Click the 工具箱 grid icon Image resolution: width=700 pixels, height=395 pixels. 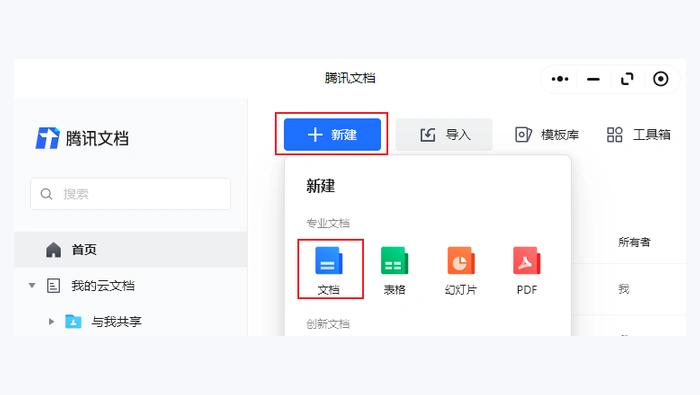coord(615,134)
